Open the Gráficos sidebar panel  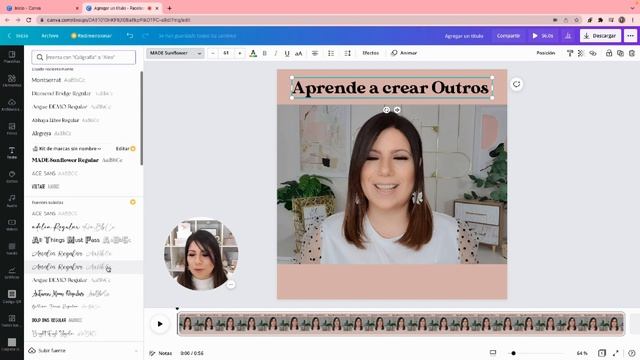(12, 272)
